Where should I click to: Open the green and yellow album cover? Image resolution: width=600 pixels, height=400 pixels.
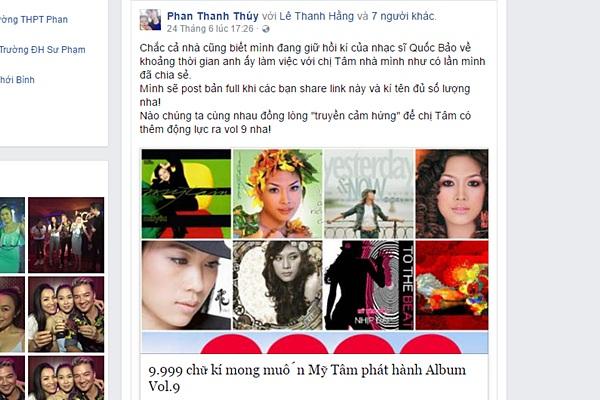click(186, 194)
